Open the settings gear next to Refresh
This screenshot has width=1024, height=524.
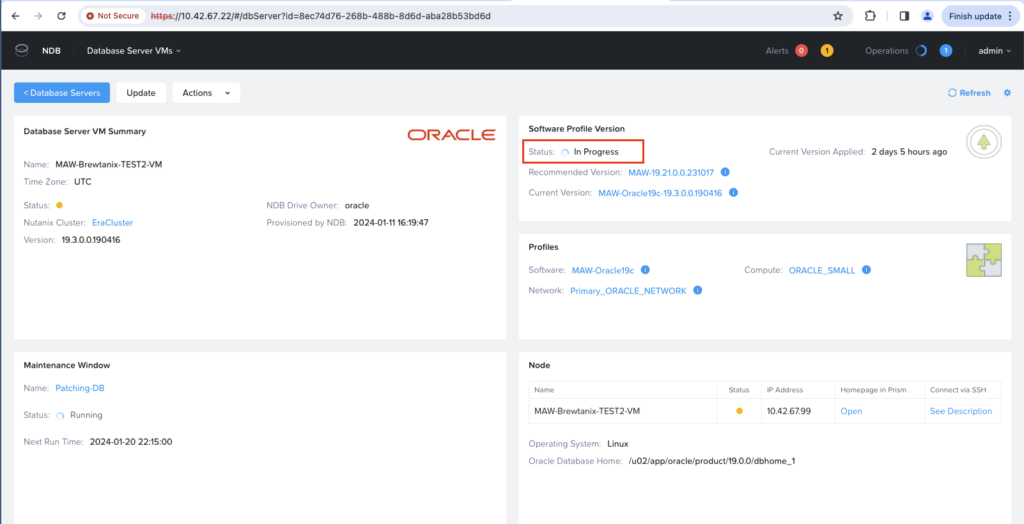pos(1006,93)
